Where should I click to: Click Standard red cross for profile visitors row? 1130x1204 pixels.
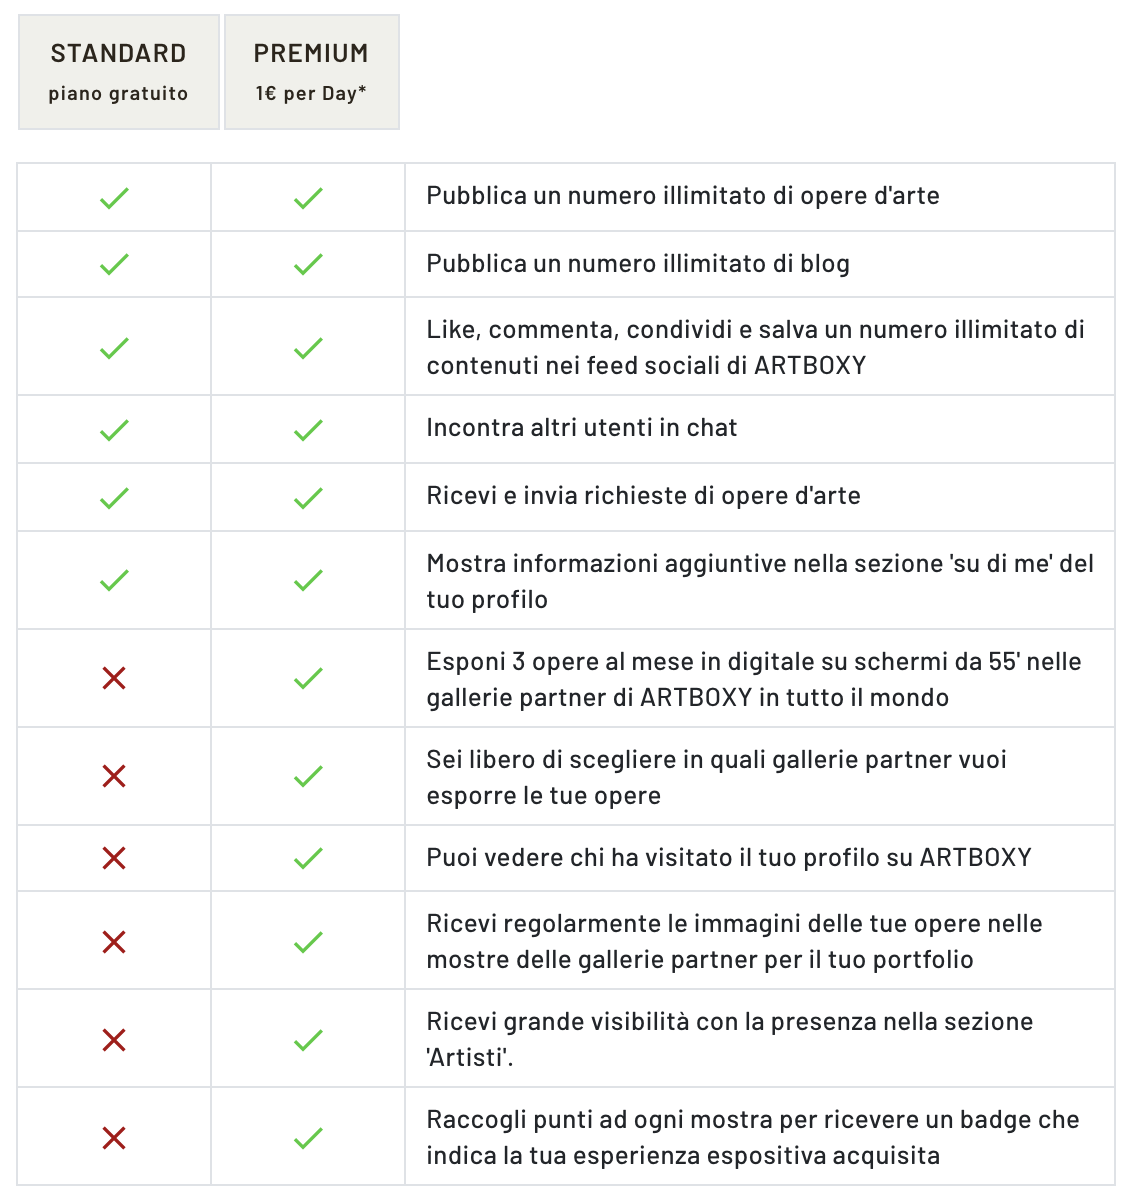tap(115, 858)
